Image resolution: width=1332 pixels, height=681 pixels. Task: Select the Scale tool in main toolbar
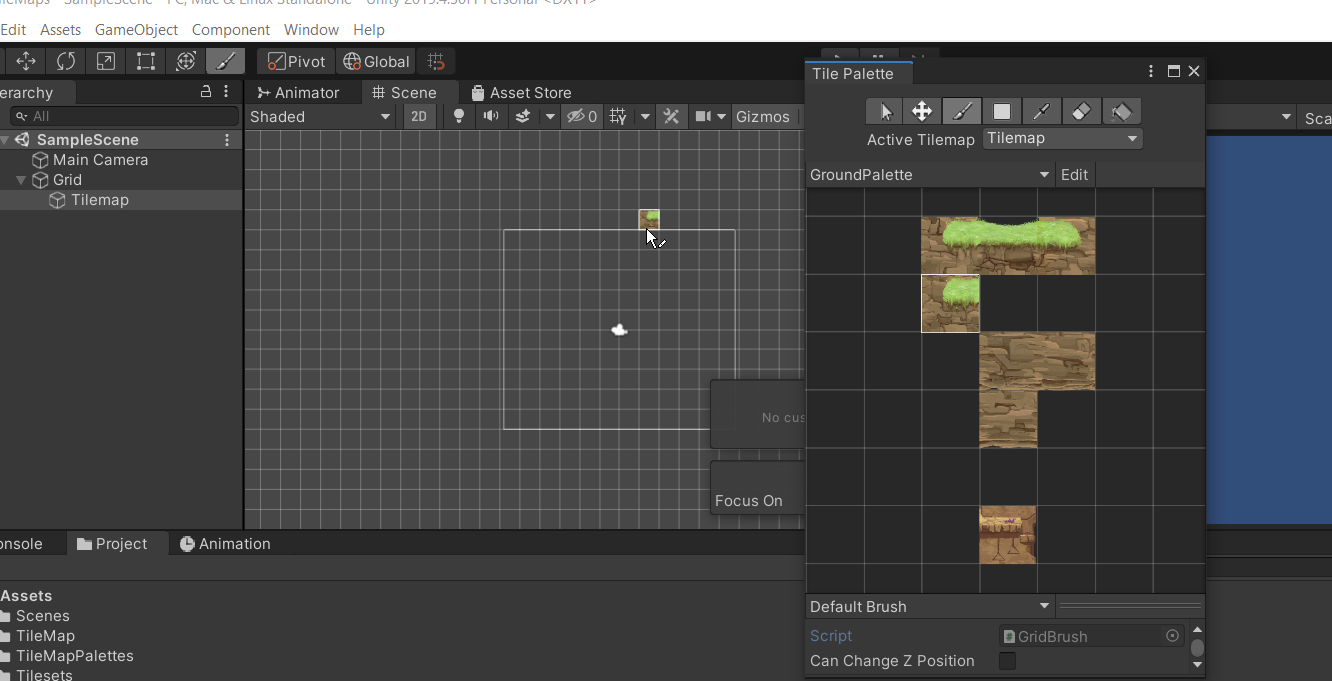click(x=106, y=61)
